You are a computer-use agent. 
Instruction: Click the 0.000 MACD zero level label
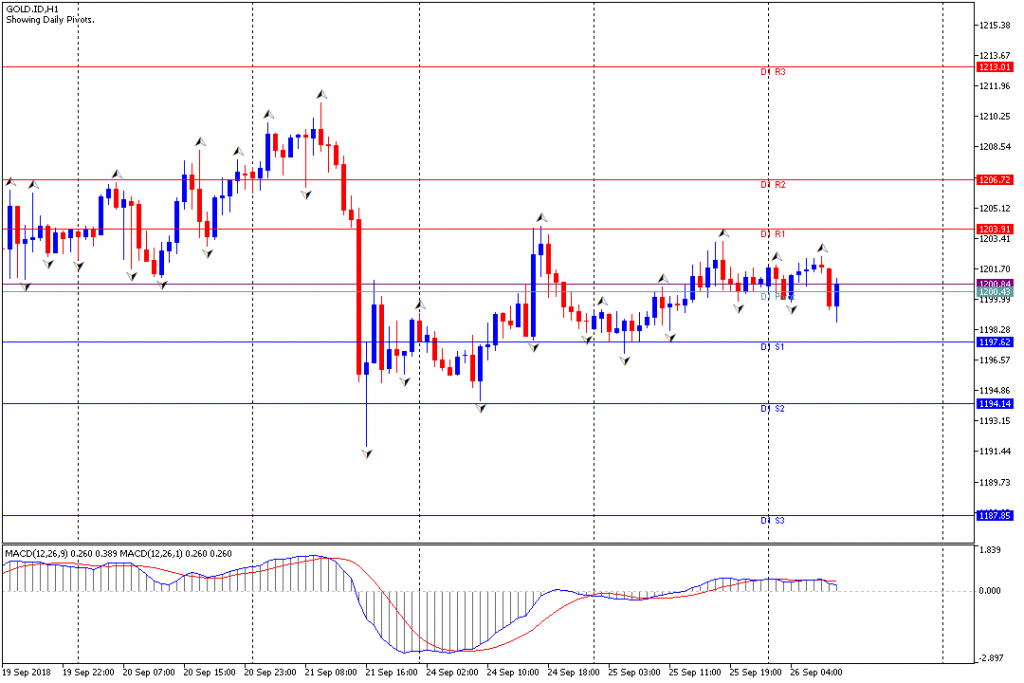click(x=989, y=591)
